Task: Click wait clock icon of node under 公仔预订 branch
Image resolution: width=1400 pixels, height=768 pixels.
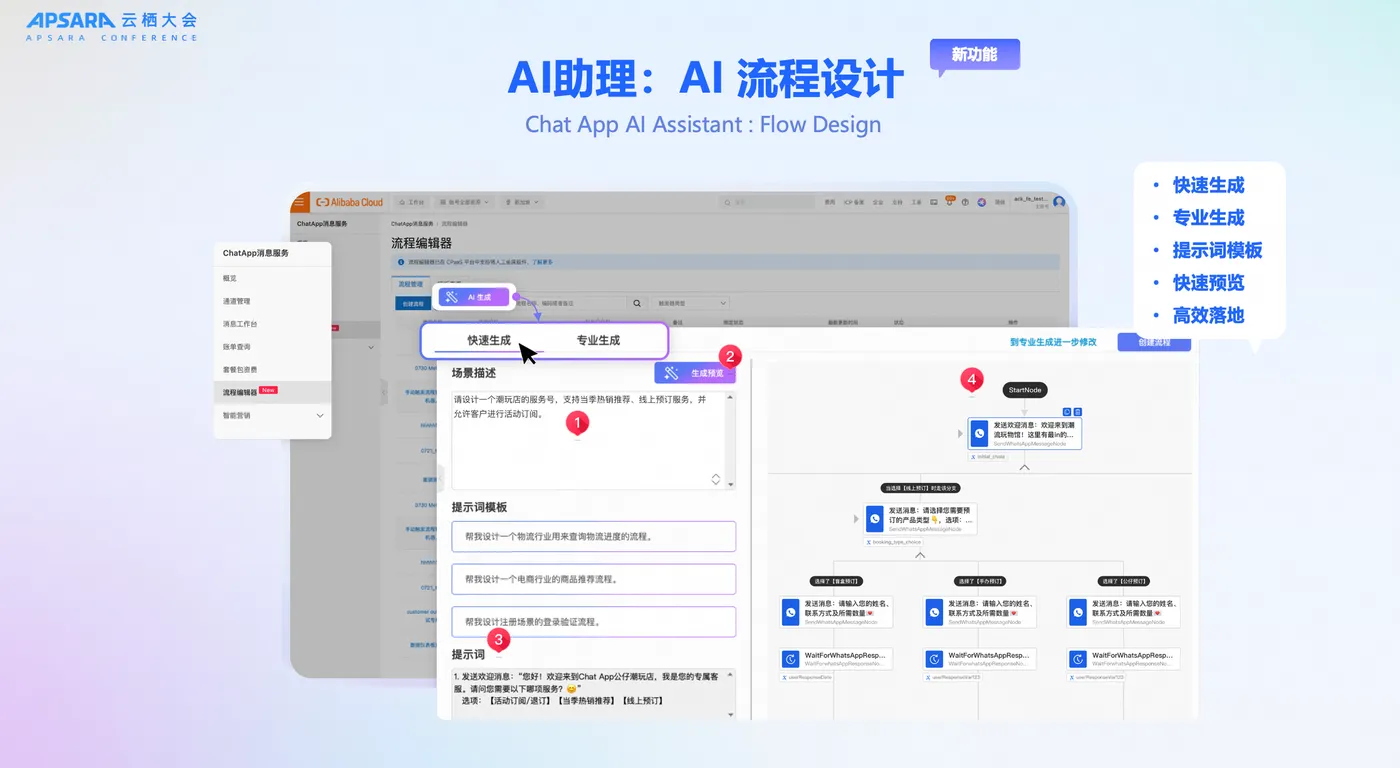Action: coord(1078,659)
